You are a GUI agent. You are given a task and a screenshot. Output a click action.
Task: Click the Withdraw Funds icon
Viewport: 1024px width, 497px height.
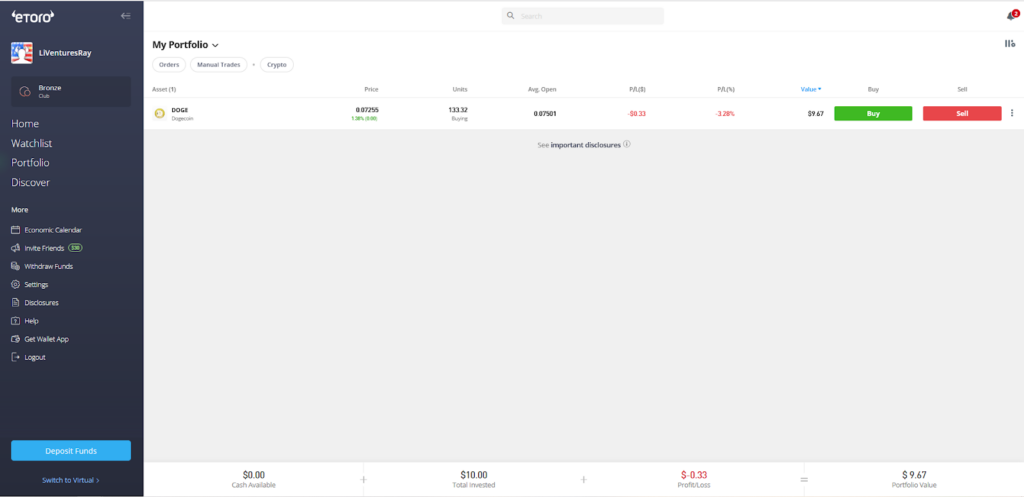pos(16,266)
